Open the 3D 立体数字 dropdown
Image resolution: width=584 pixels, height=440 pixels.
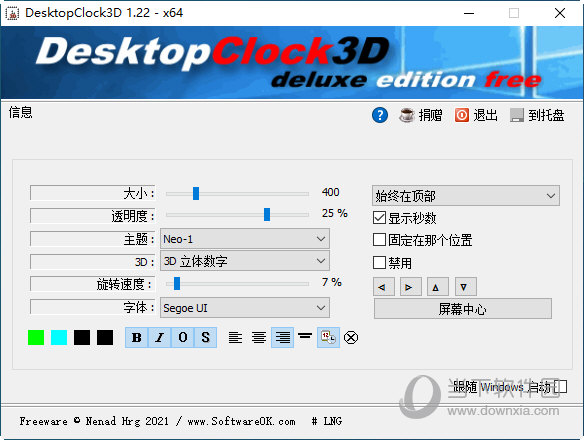[x=245, y=261]
